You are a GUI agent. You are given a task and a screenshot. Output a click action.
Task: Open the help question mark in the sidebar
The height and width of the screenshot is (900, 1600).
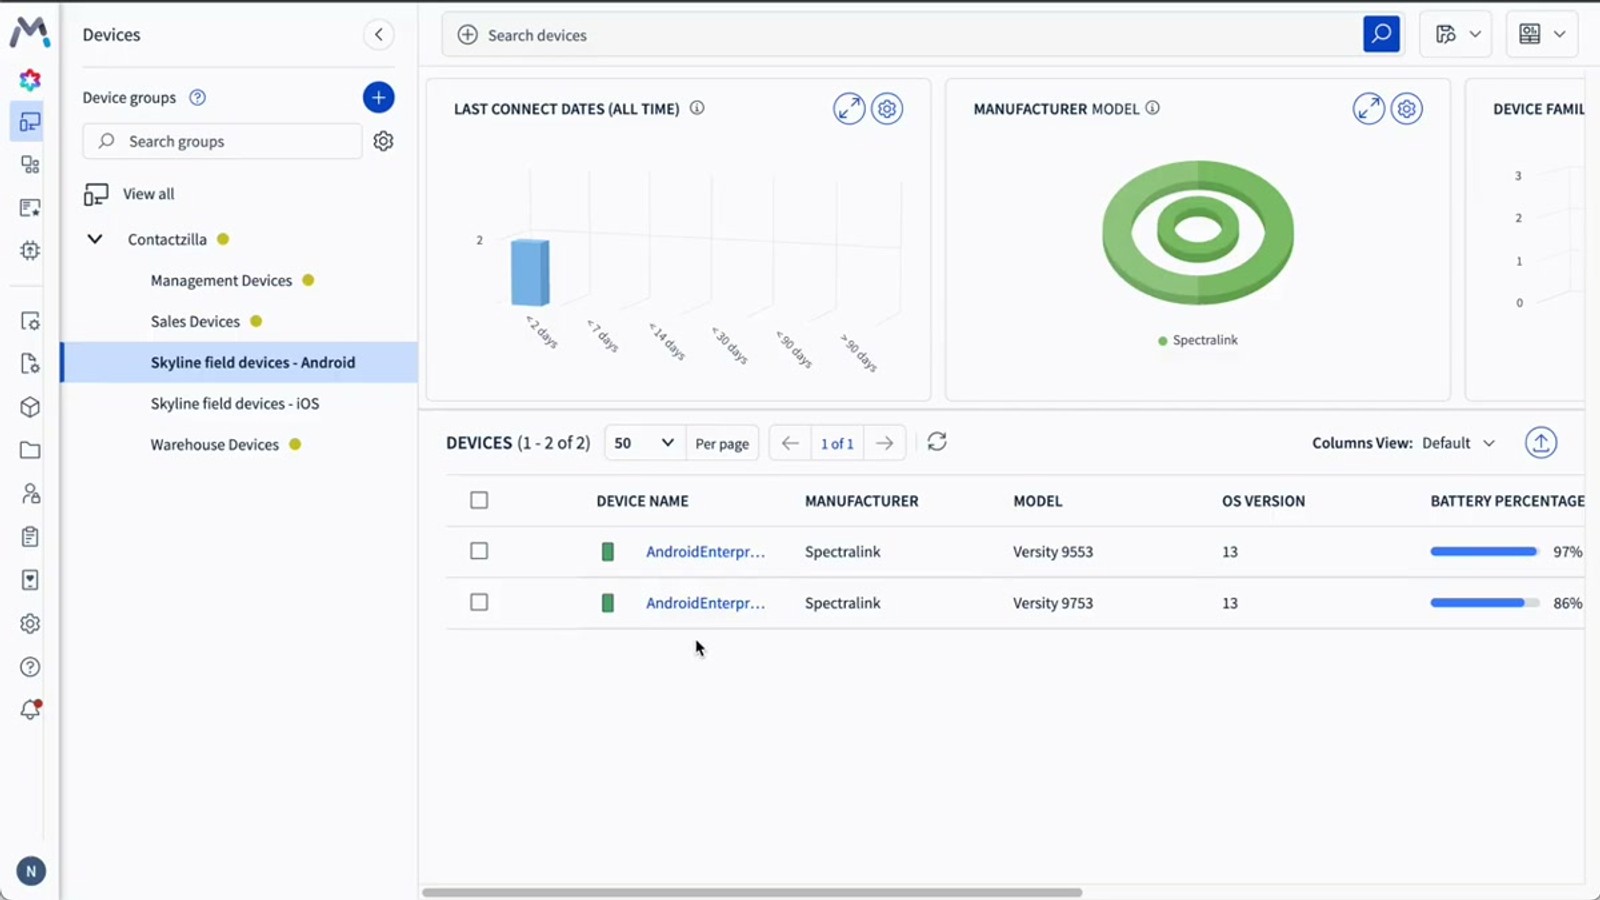(x=30, y=667)
